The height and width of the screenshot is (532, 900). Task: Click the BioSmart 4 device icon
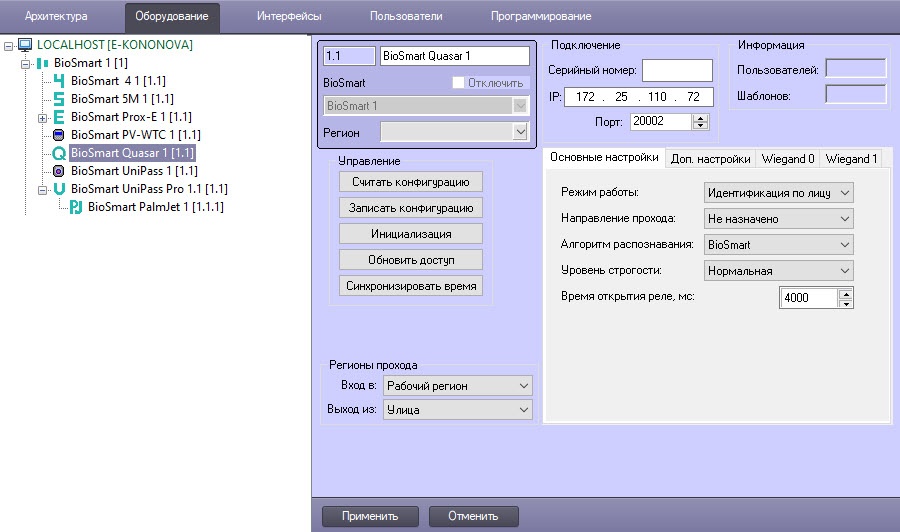[x=58, y=81]
